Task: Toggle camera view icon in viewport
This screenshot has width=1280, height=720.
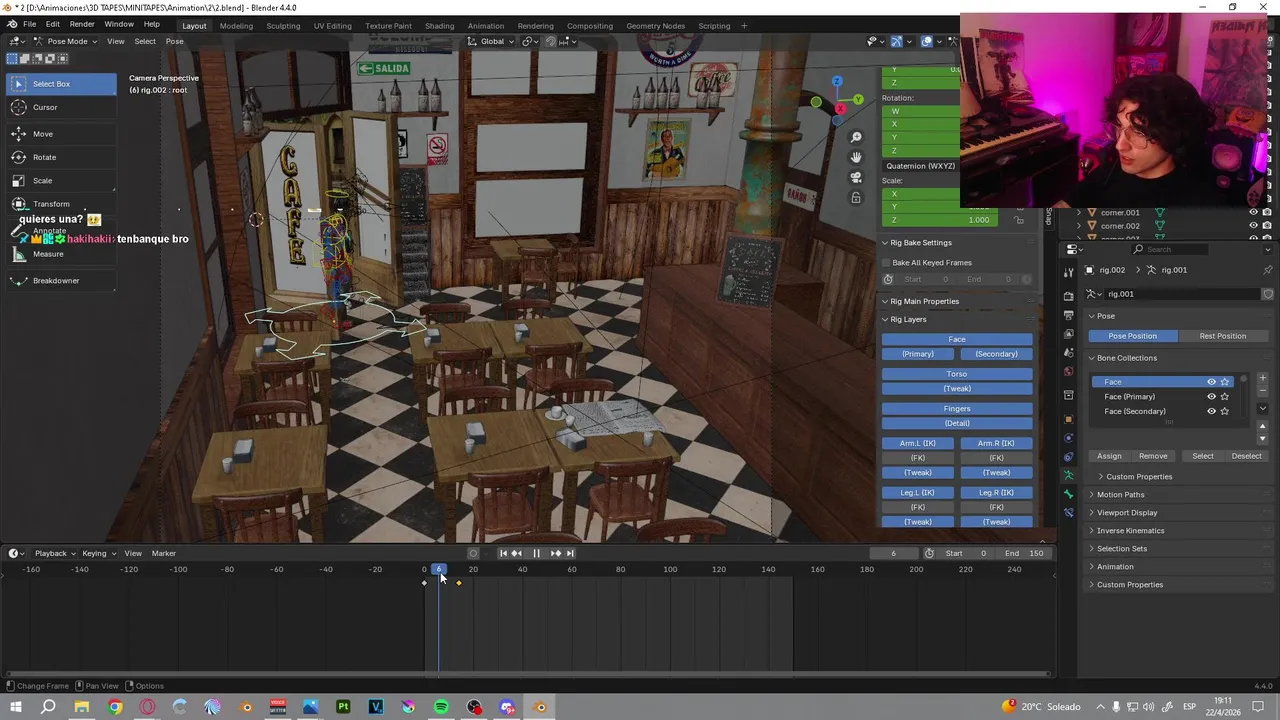Action: tap(856, 178)
